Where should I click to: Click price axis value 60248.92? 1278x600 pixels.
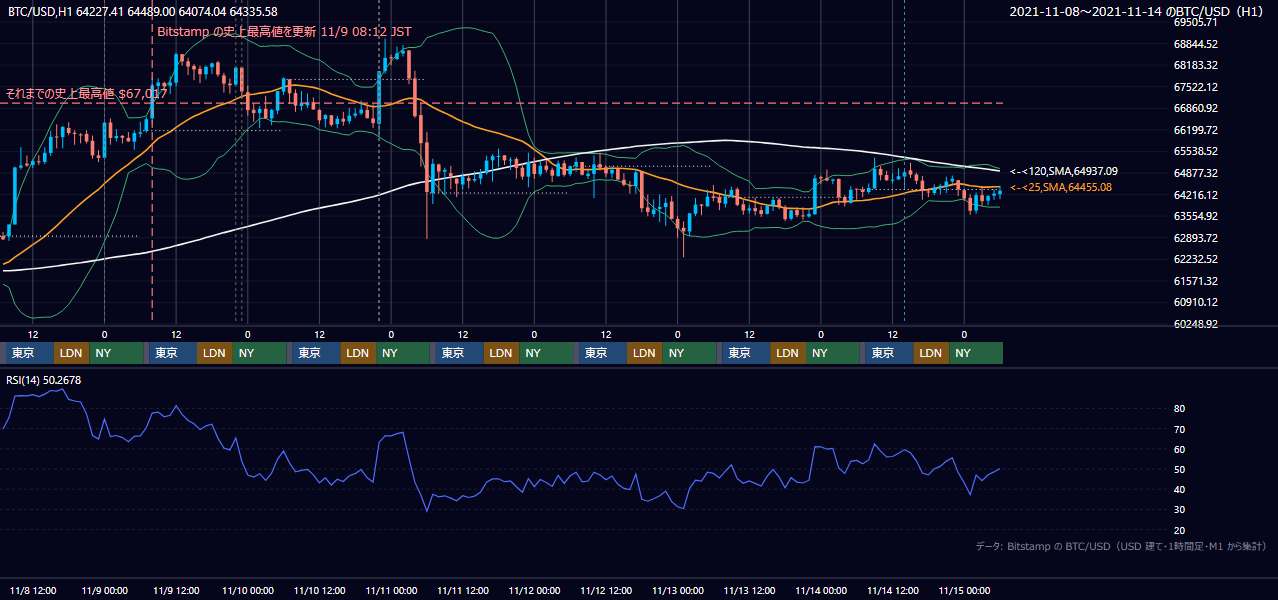pos(1195,324)
